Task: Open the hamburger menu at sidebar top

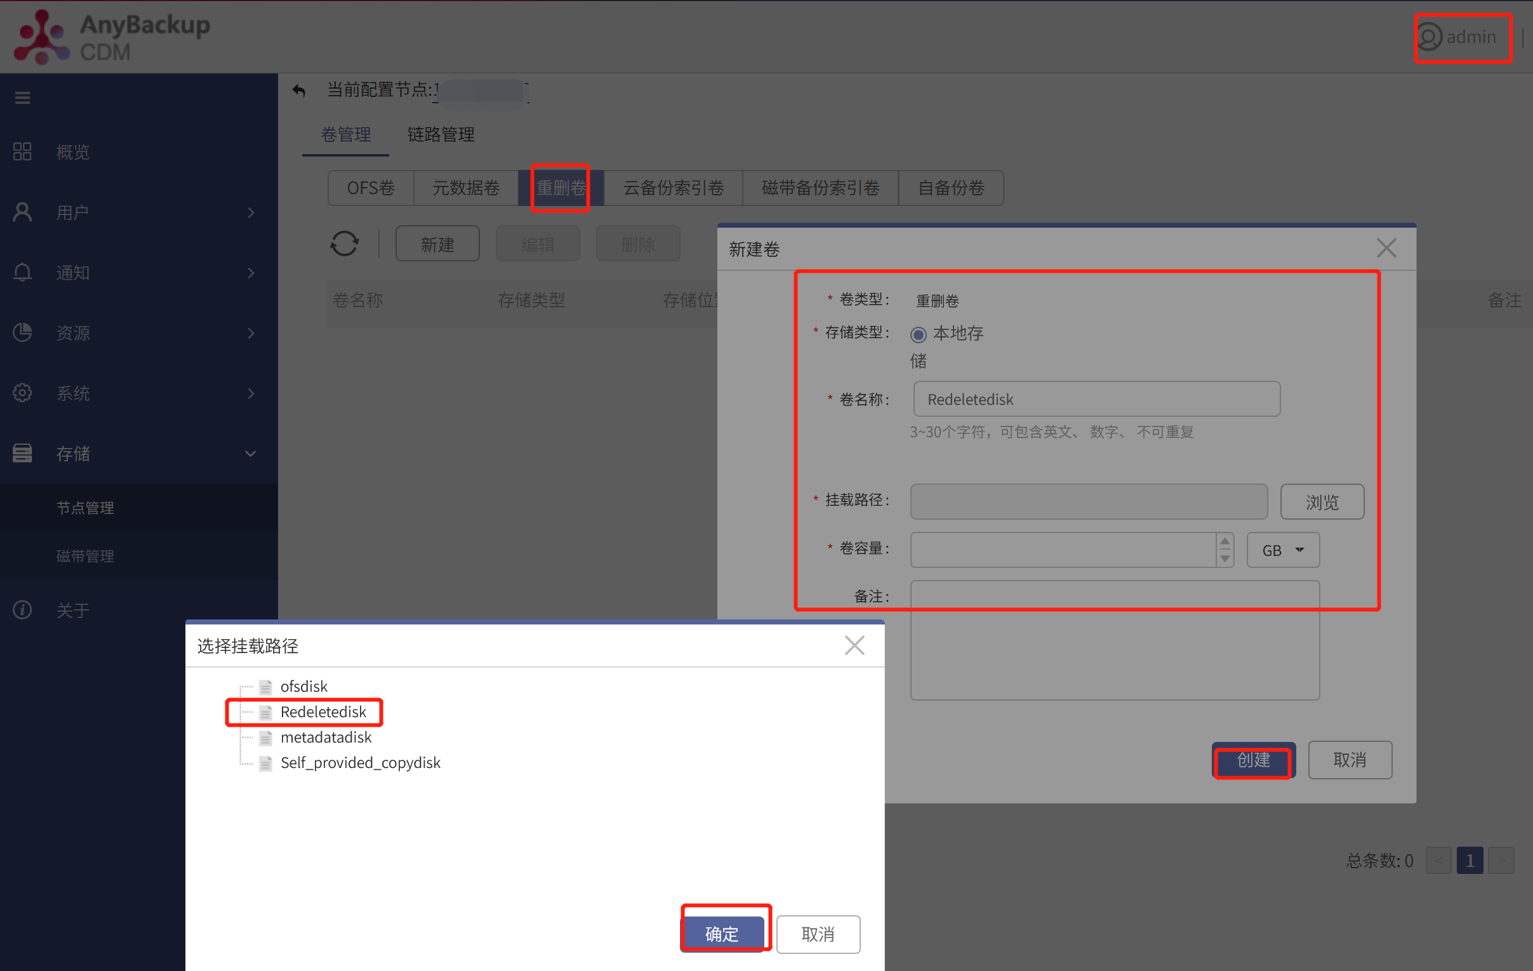Action: [22, 97]
